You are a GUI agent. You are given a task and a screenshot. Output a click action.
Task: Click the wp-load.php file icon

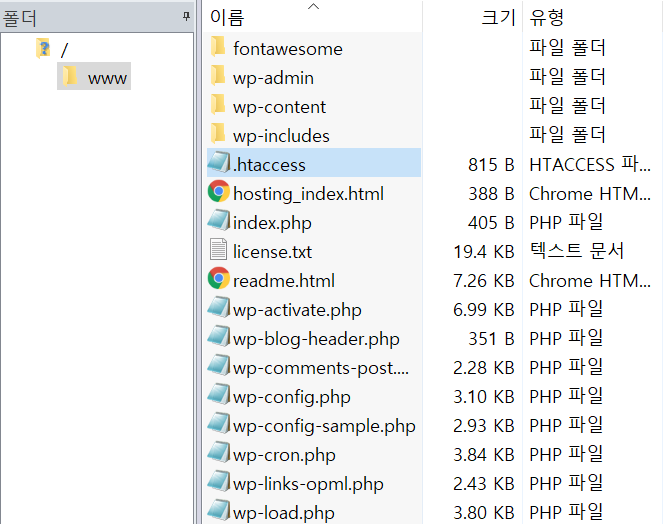point(219,510)
